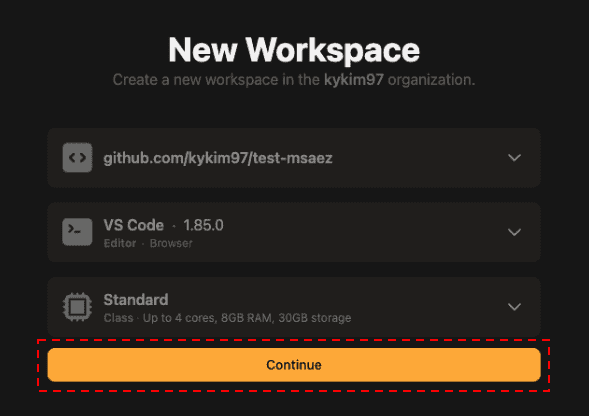Select the github.com/kykim97/test-msaez repository text
589x416 pixels.
218,158
